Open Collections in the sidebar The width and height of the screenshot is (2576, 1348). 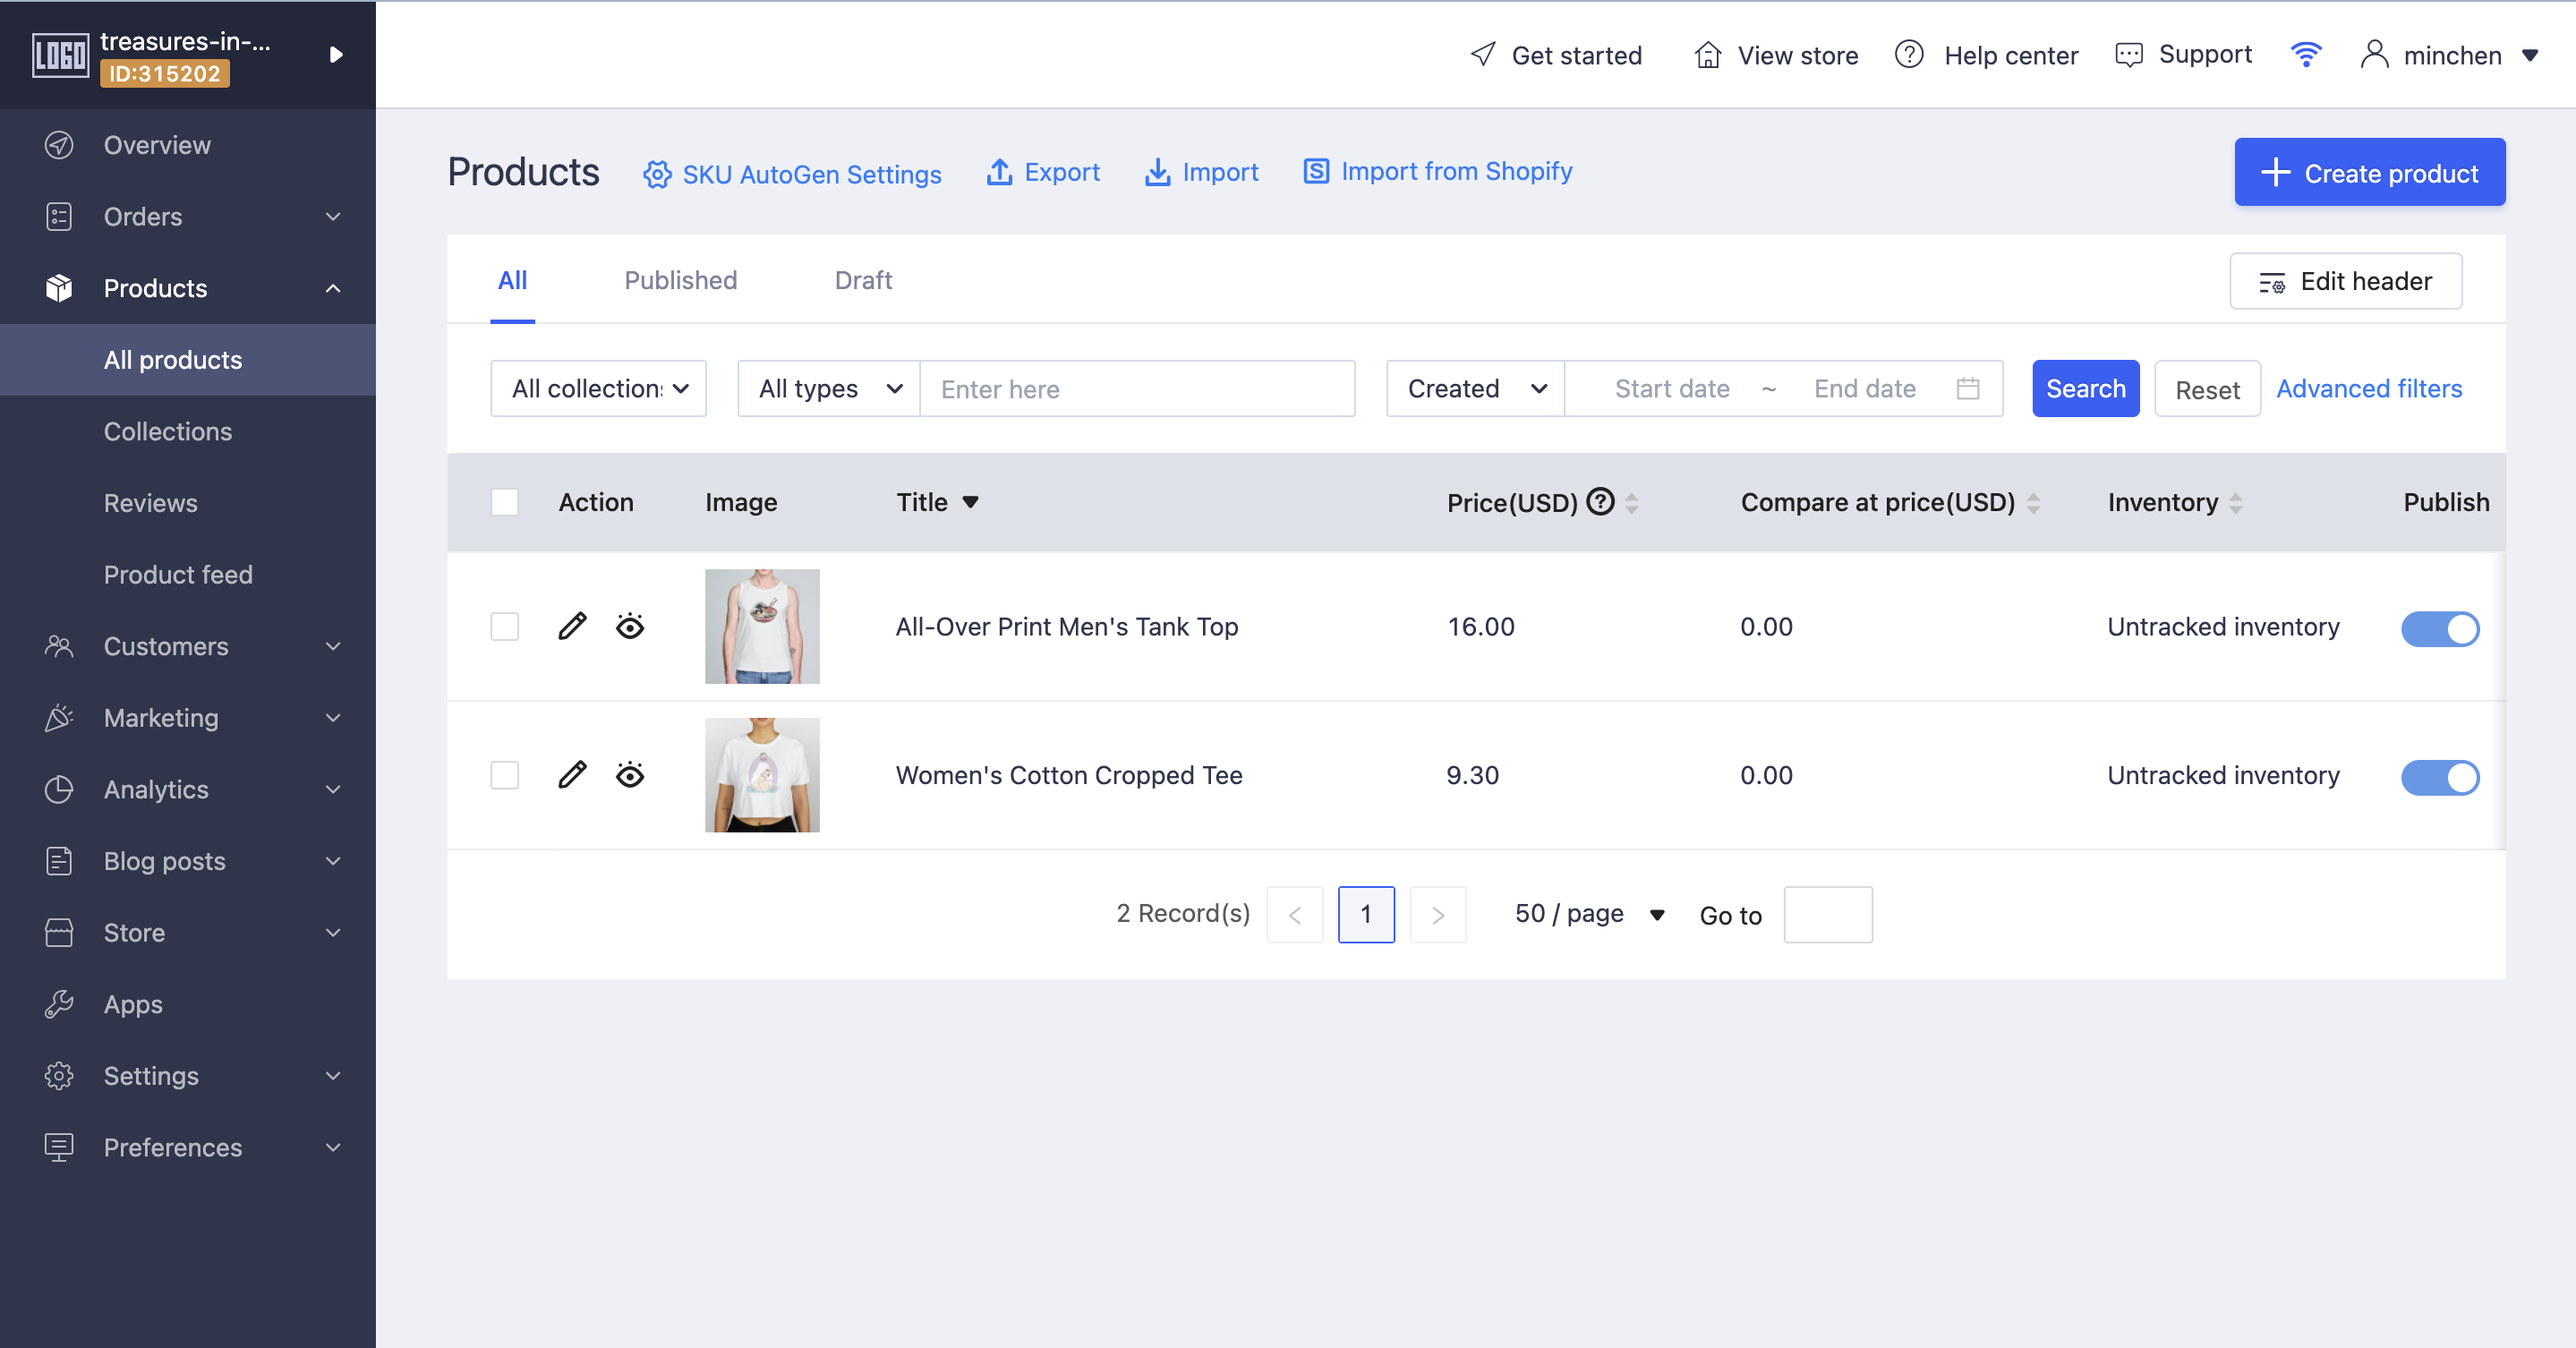(168, 431)
